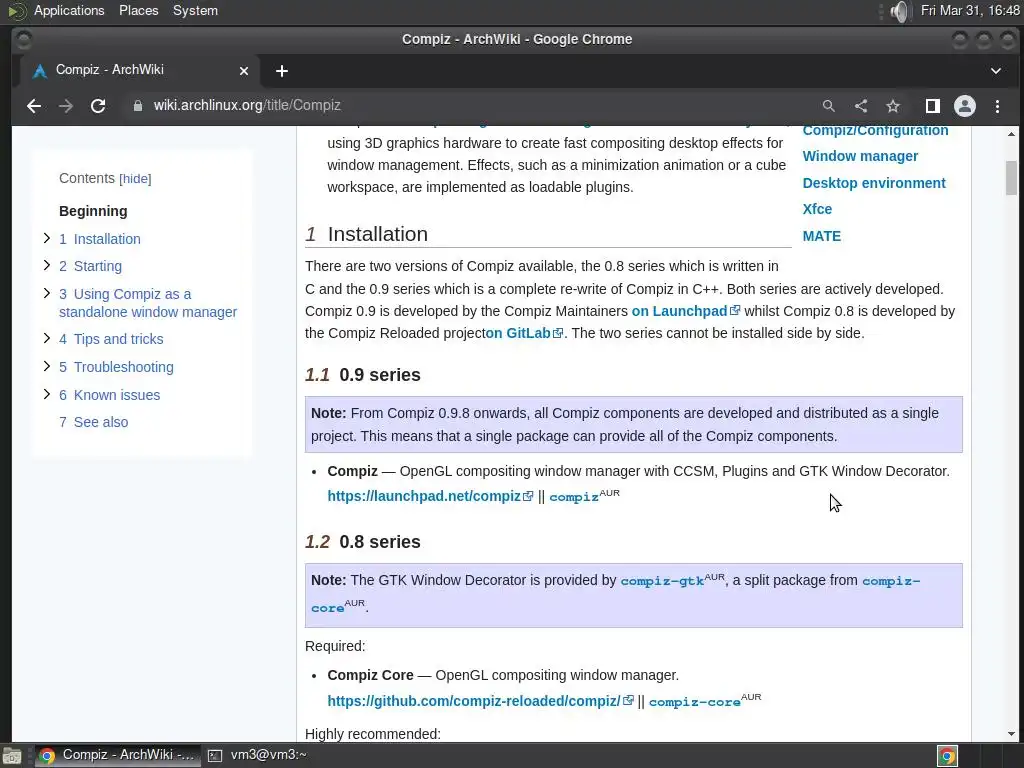Screen dimensions: 1024x768
Task: Open Xfce related article
Action: 817,209
